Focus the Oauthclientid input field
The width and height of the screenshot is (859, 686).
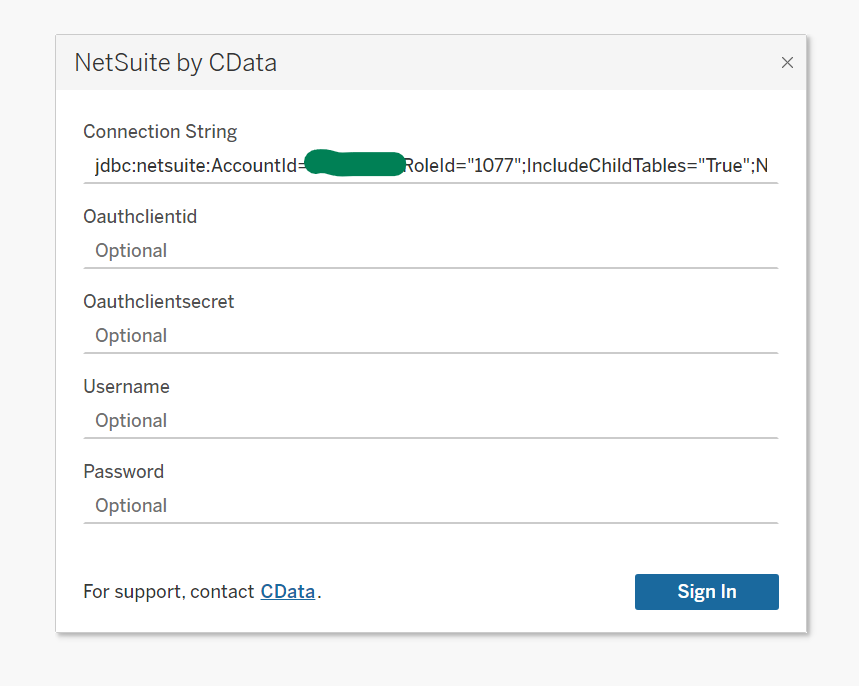click(430, 251)
